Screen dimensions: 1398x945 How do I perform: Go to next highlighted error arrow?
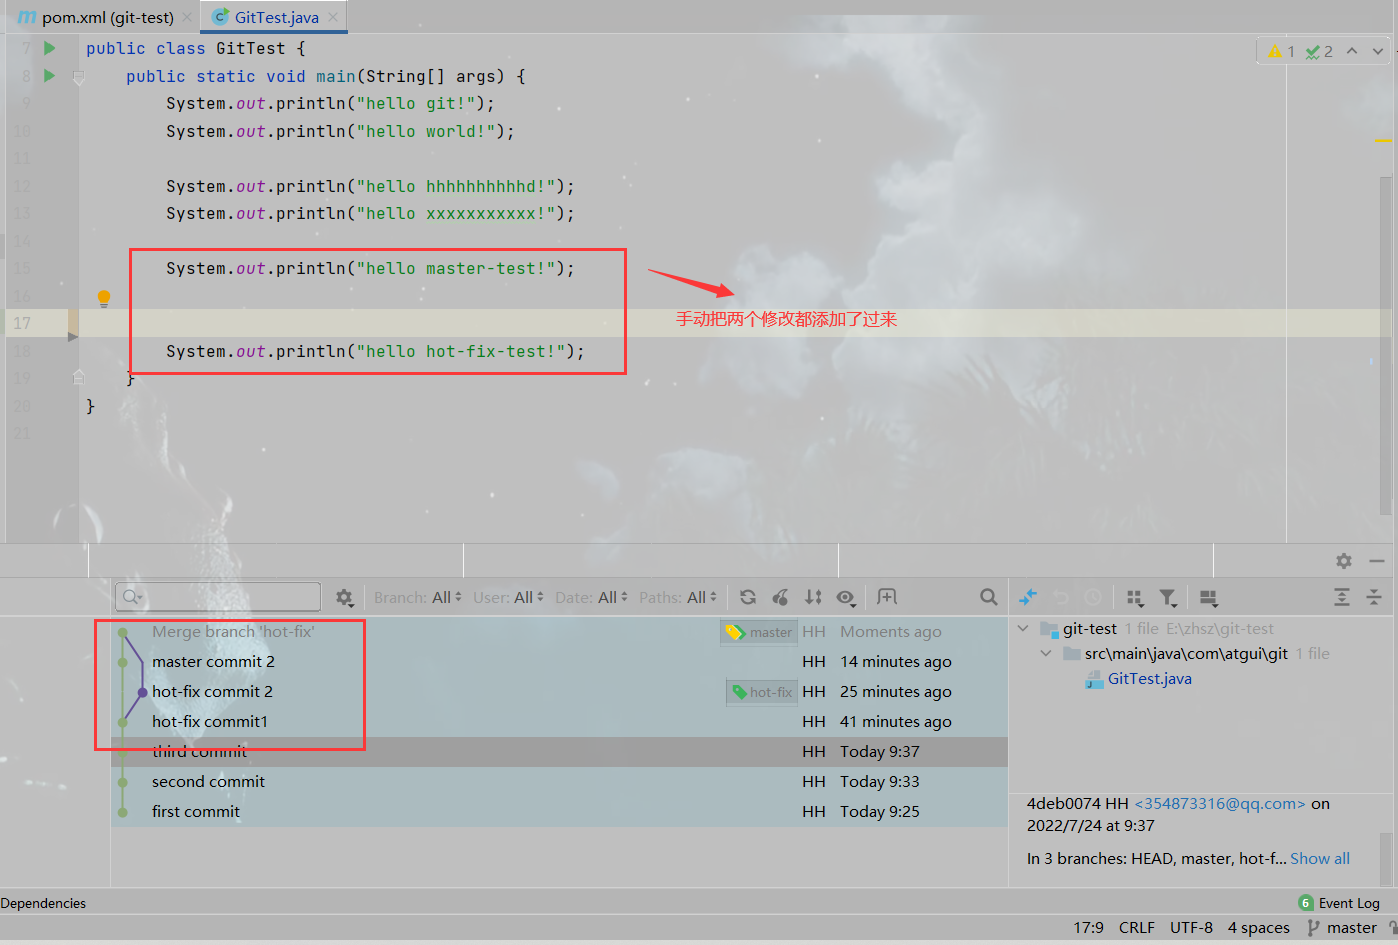click(1377, 51)
